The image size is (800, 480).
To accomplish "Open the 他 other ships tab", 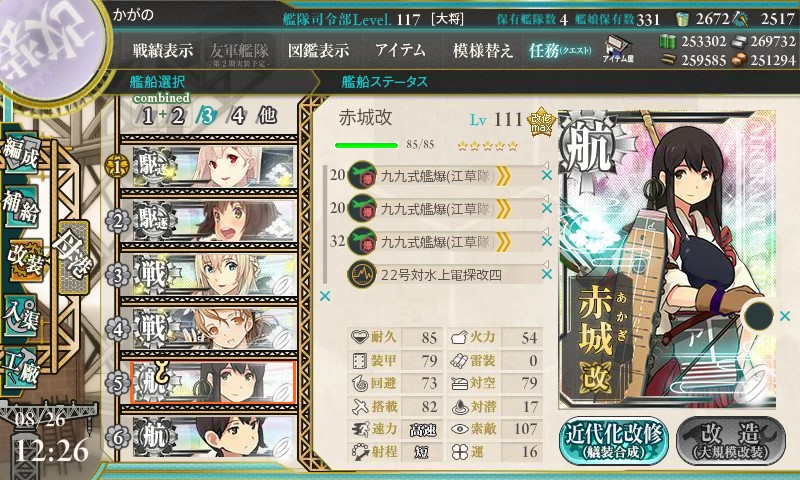I will [x=267, y=116].
